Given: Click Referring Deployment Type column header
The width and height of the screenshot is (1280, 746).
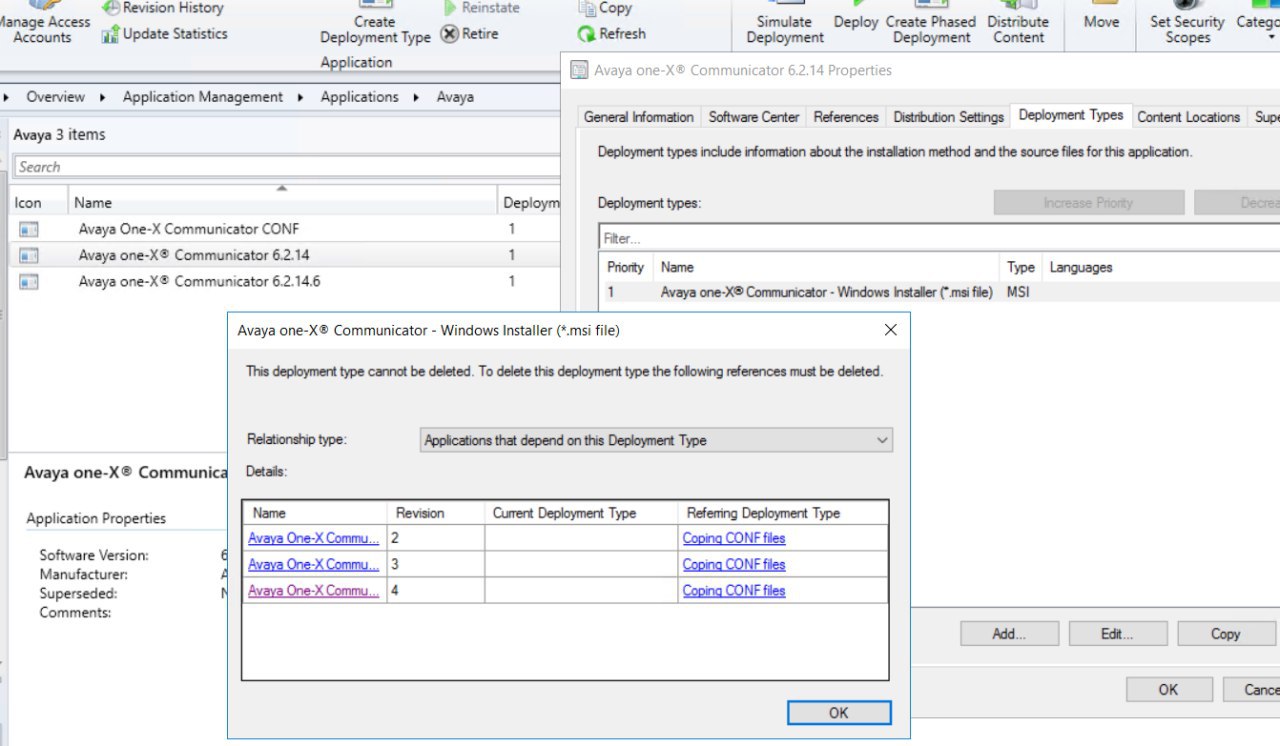Looking at the screenshot, I should 782,513.
